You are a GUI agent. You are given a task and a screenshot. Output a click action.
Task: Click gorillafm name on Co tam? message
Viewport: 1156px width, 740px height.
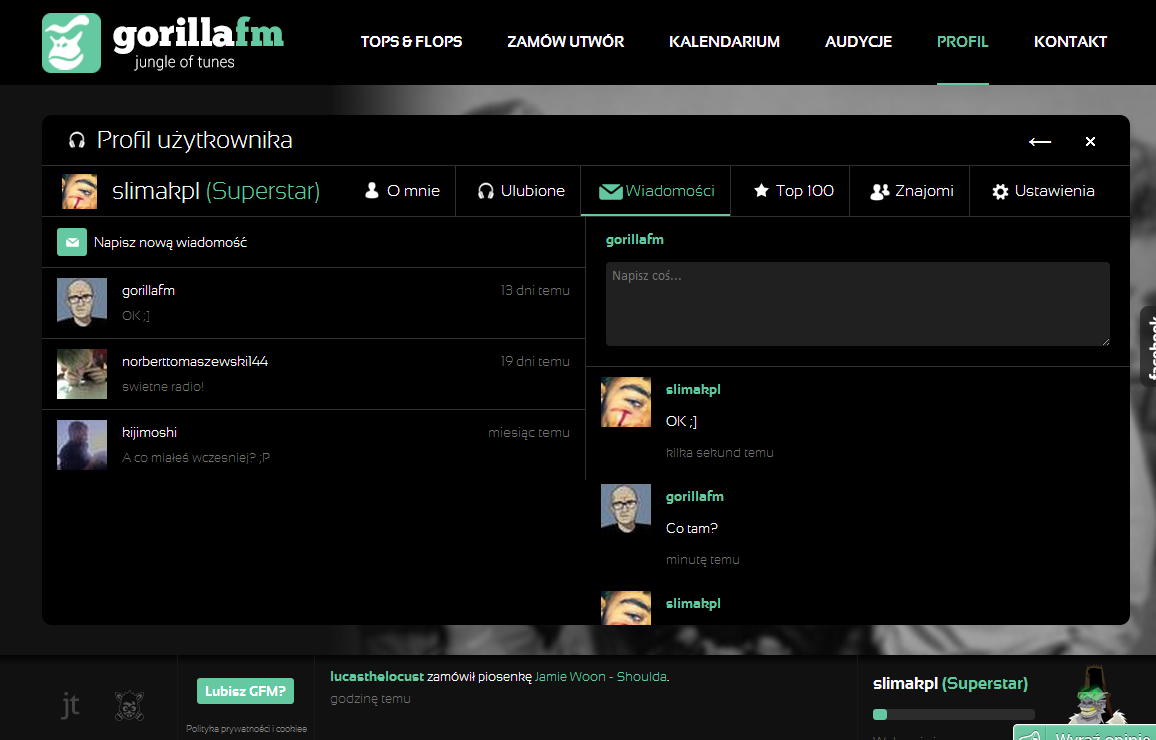(x=694, y=496)
